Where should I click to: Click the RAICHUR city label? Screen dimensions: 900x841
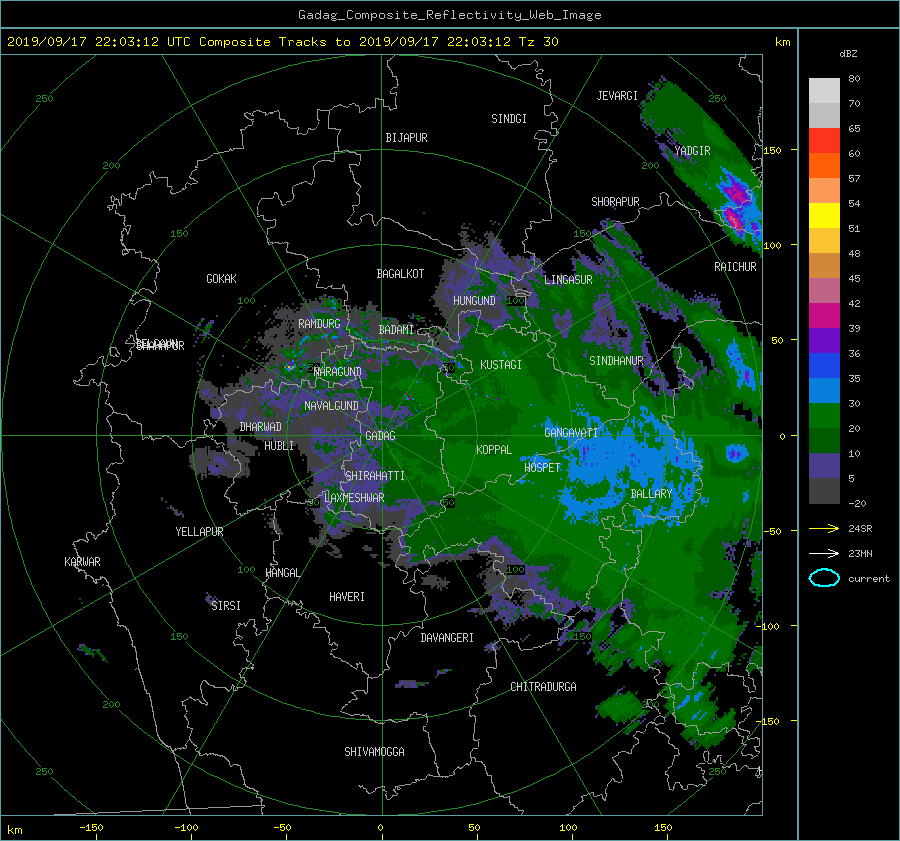(735, 267)
